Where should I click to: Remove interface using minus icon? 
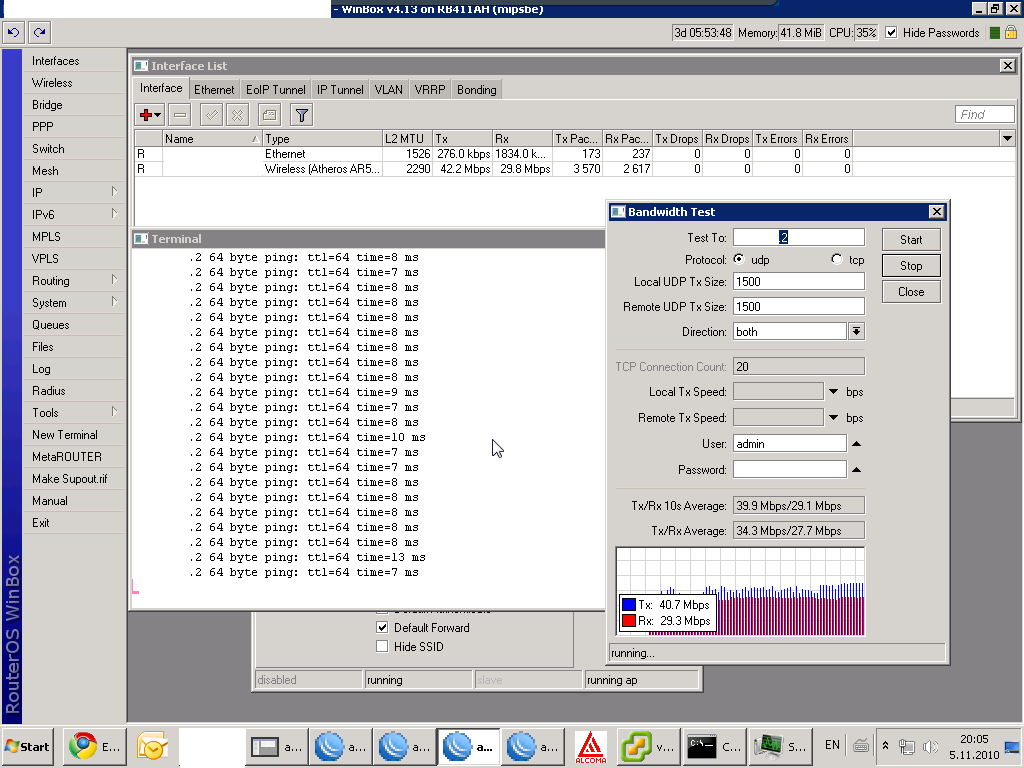[x=180, y=115]
